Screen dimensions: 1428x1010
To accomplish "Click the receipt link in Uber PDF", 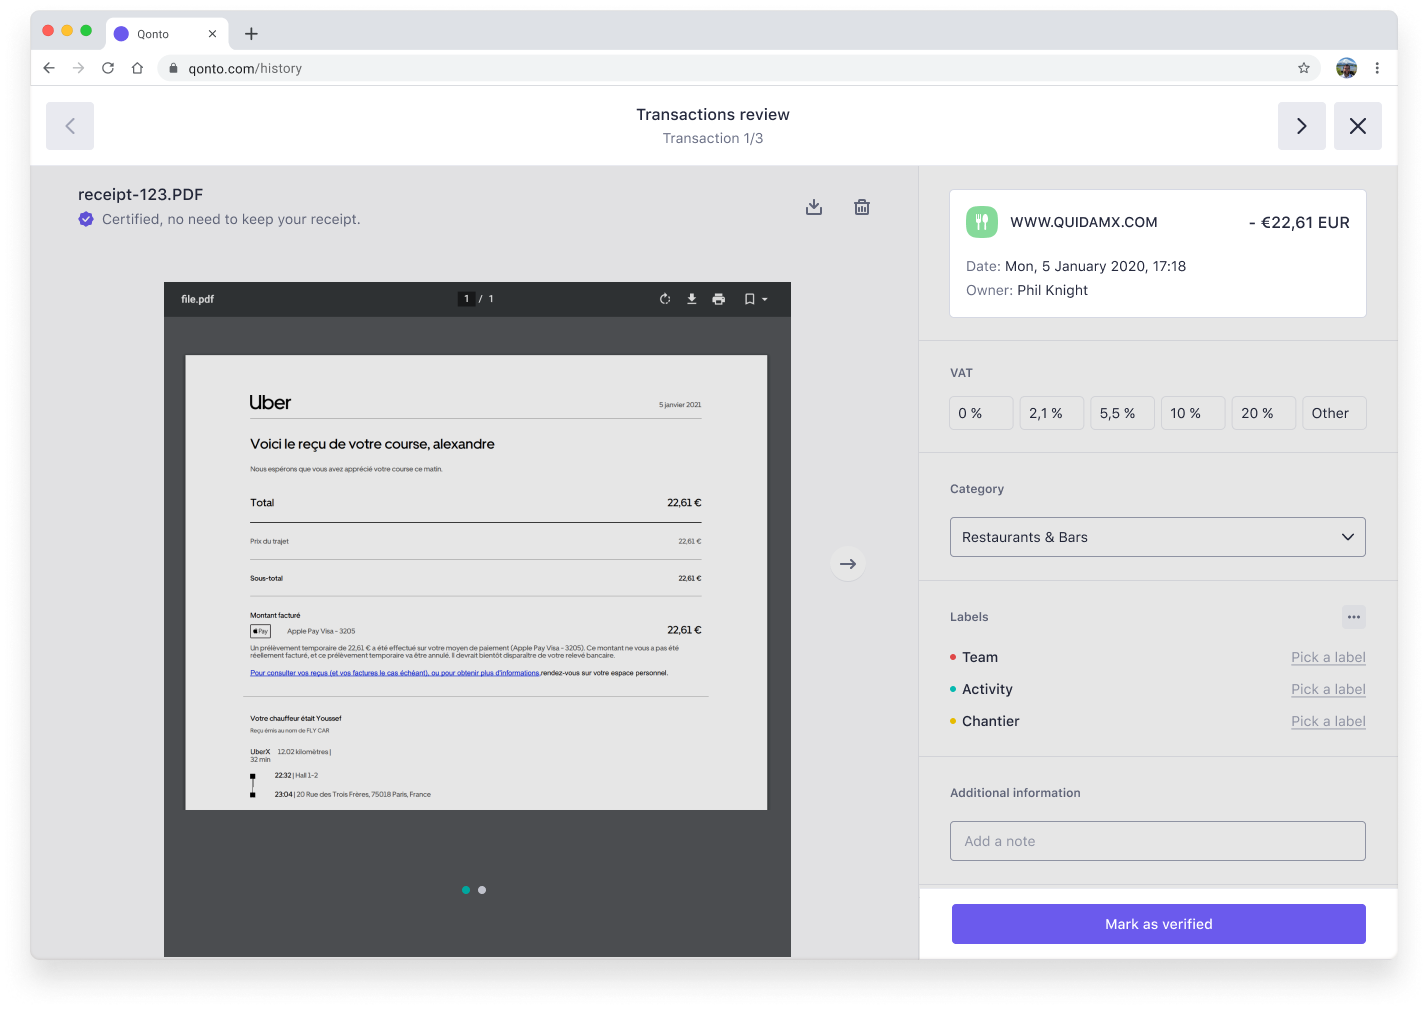I will (395, 673).
